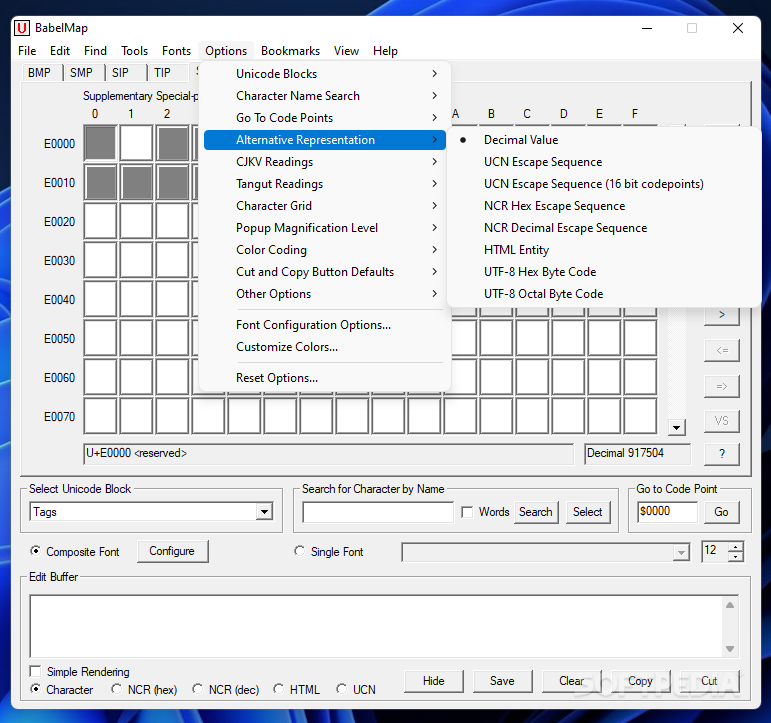Click the Save button
The image size is (771, 723).
[502, 681]
